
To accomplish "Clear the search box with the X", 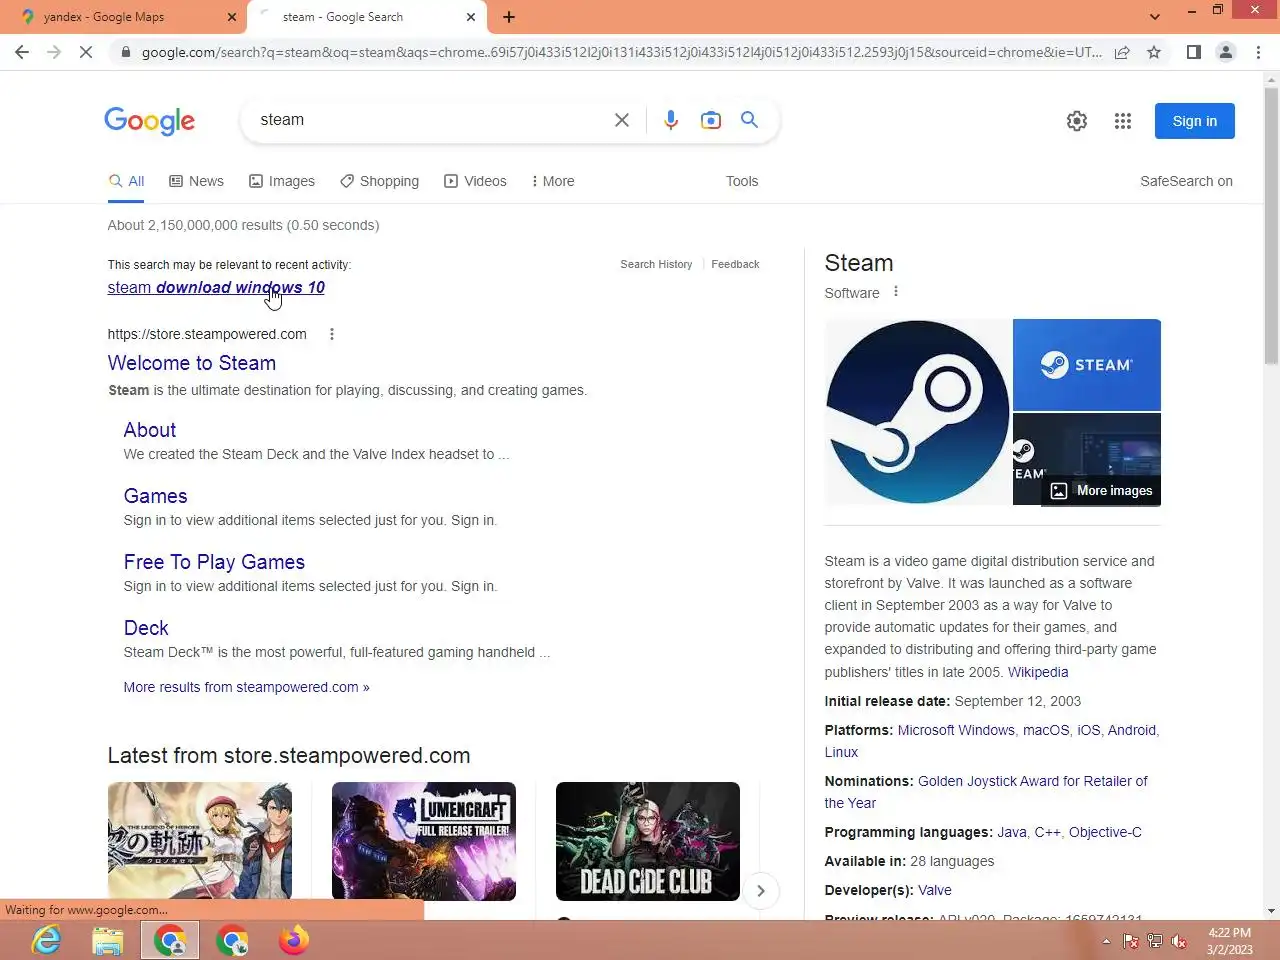I will click(621, 120).
